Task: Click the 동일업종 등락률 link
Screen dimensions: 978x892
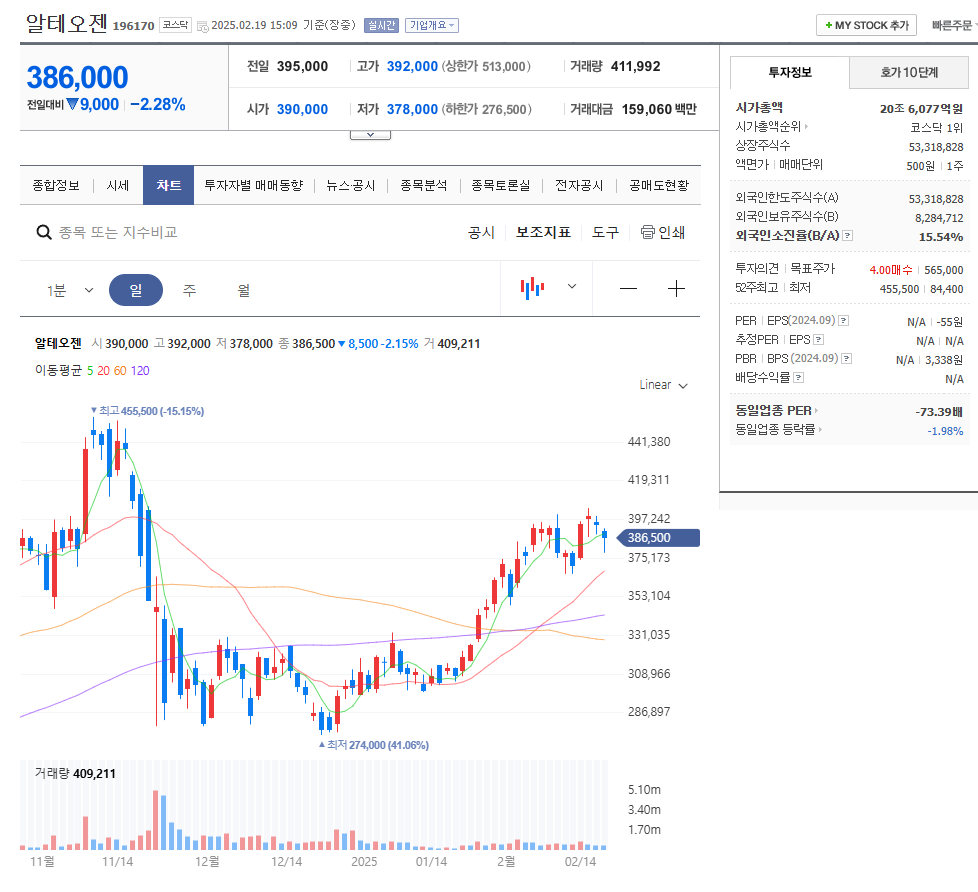Action: [775, 430]
